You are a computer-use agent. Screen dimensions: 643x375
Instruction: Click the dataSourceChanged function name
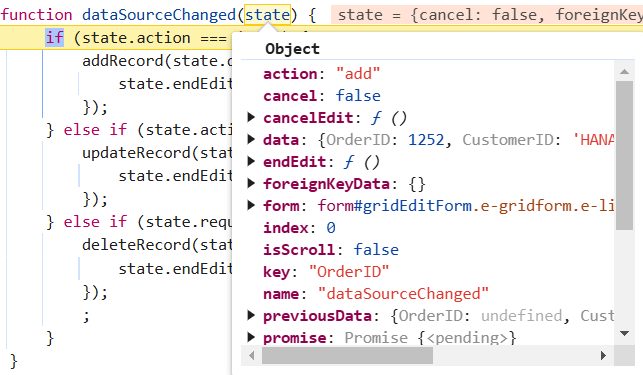pos(159,15)
